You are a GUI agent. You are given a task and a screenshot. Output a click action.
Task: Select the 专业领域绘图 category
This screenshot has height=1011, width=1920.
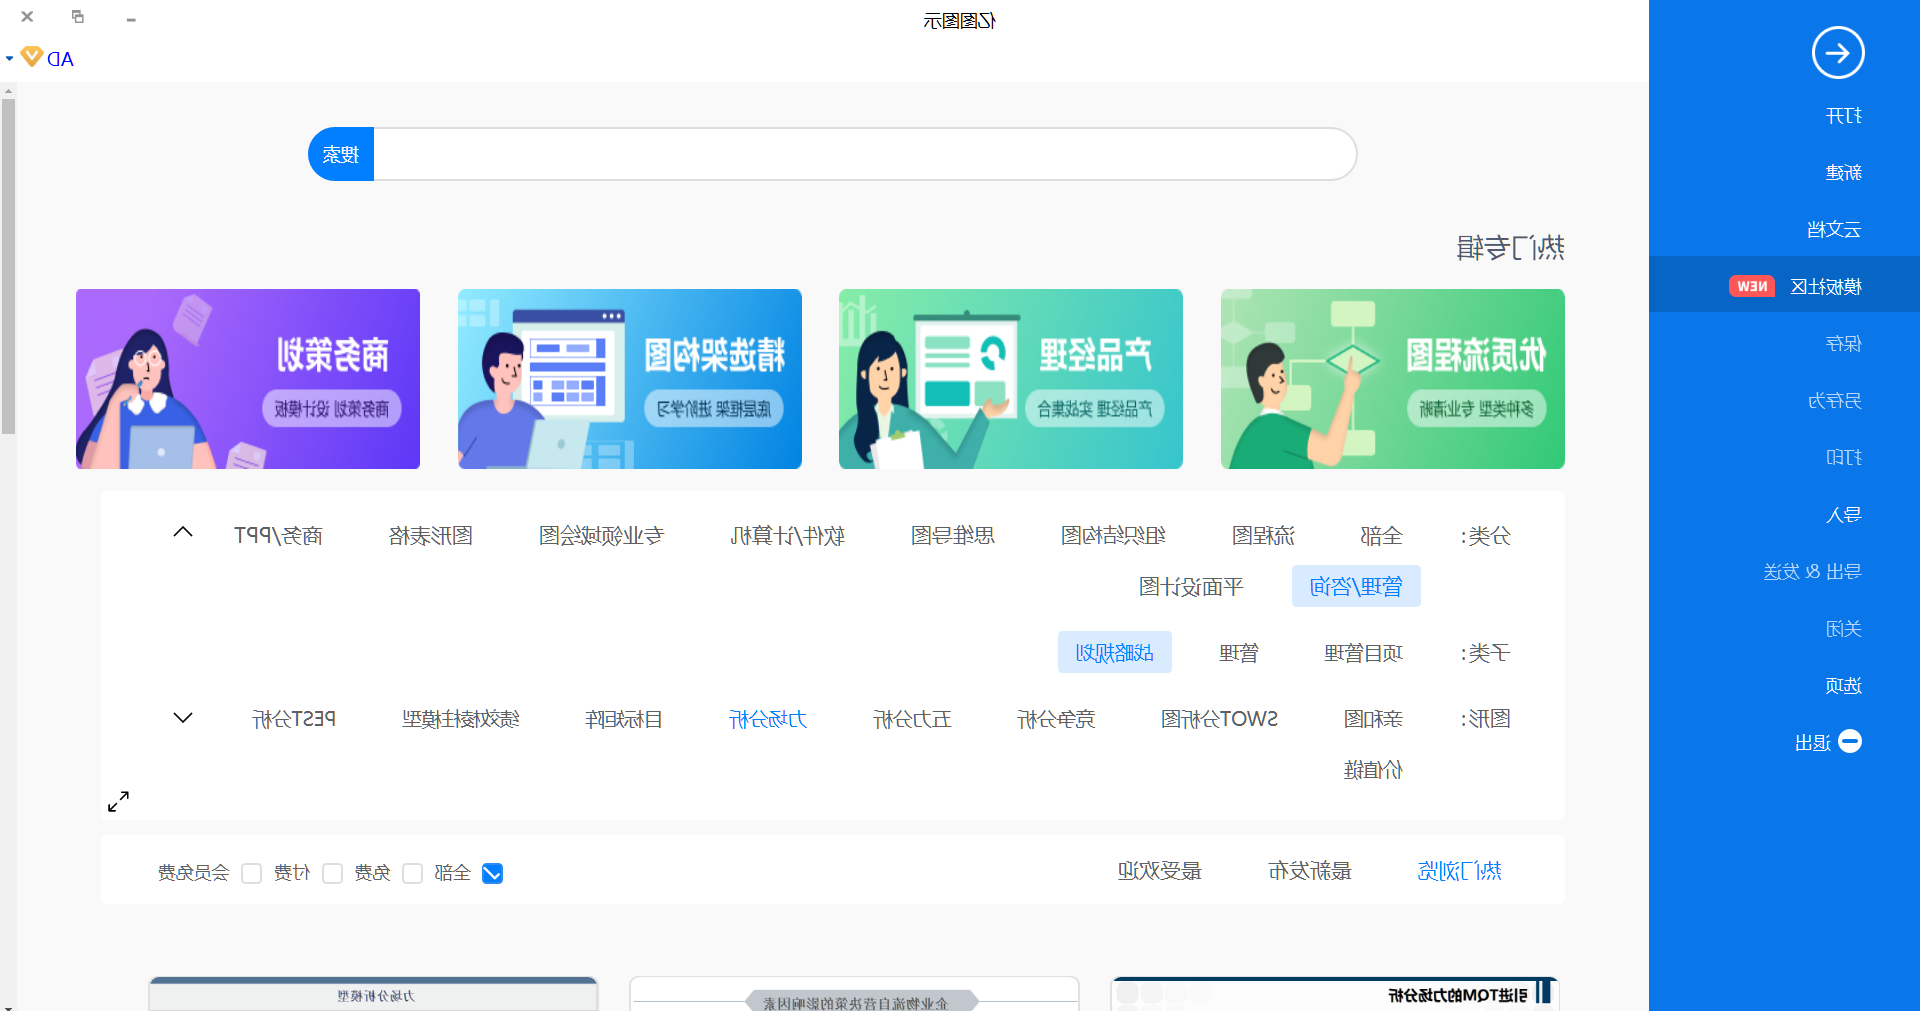pos(601,536)
